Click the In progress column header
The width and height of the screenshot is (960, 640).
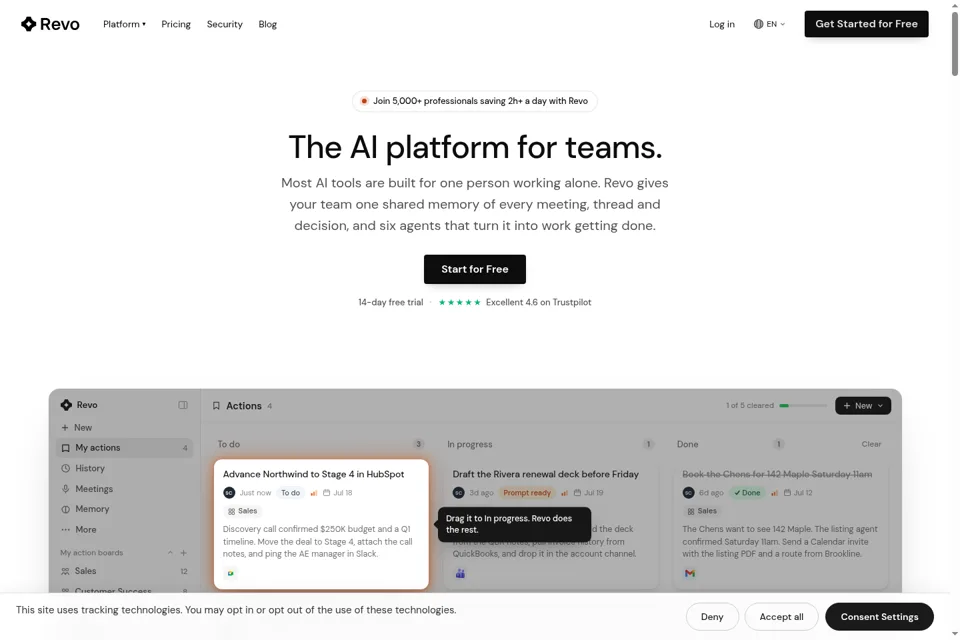(470, 444)
